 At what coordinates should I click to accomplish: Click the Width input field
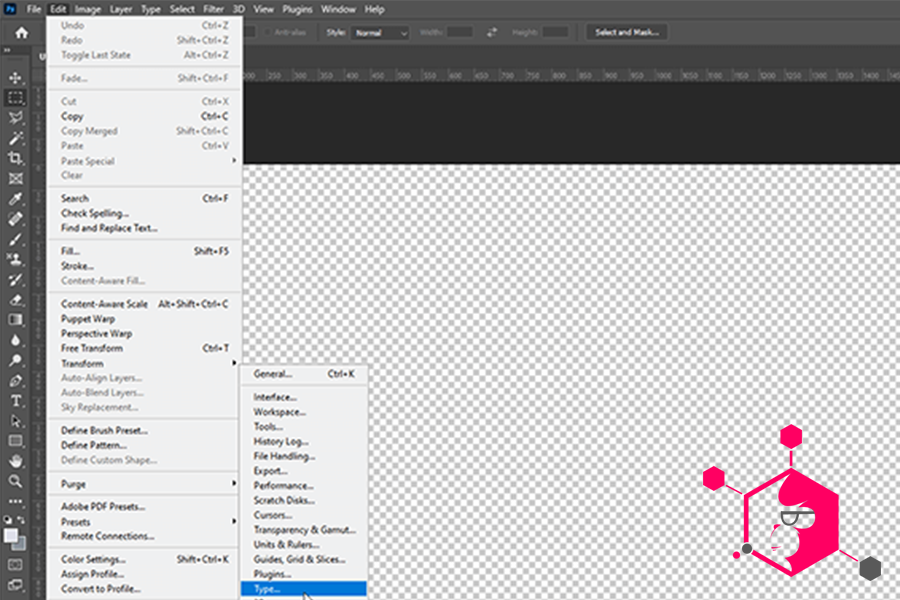point(460,32)
